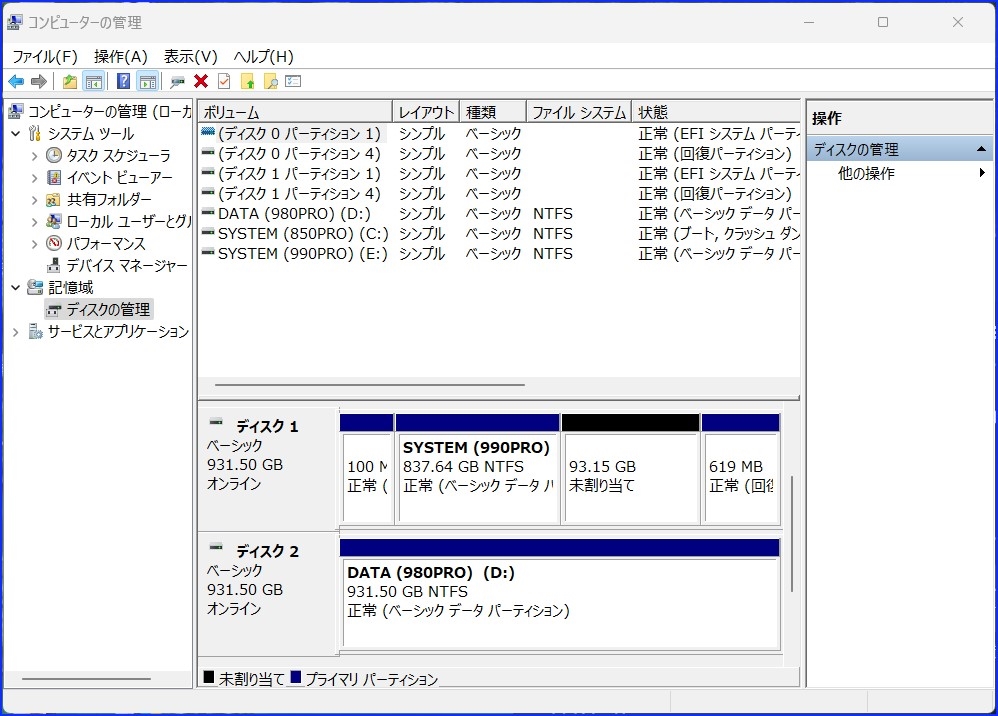Click the Up one level folder icon
Viewport: 998px width, 716px height.
pos(69,81)
